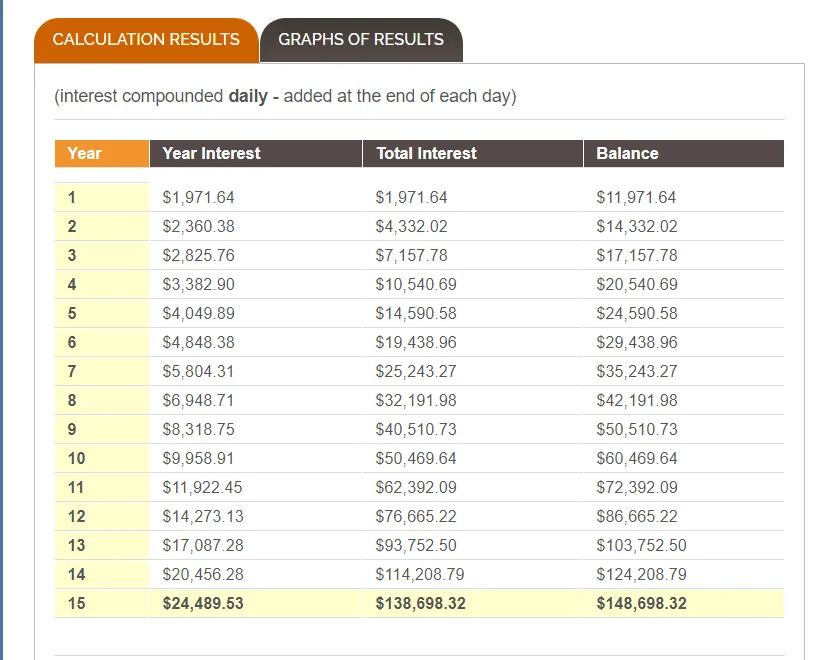Select the $1,971.64 balance-free Year Interest cell for year 1
Viewport: 828px width, 660px height.
(x=198, y=197)
